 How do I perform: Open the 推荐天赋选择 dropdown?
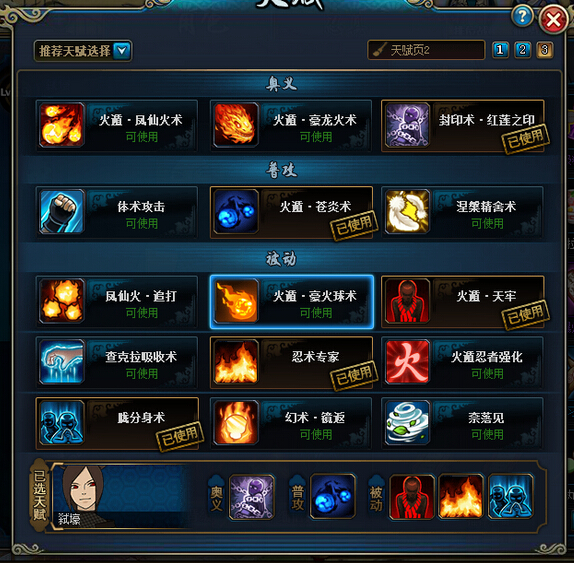coord(83,51)
